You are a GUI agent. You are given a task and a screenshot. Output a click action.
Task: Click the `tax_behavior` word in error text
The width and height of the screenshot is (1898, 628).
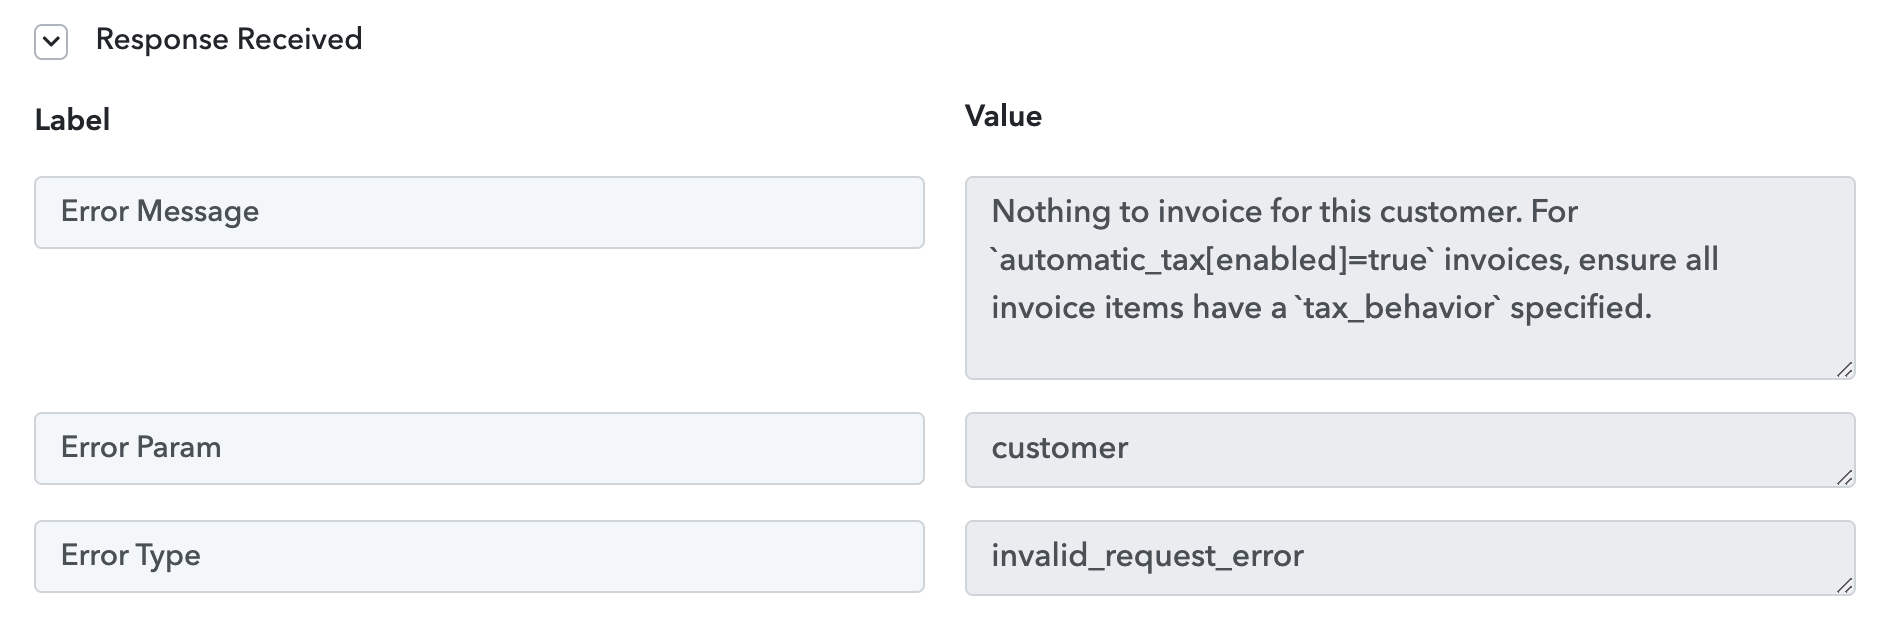tap(1399, 307)
